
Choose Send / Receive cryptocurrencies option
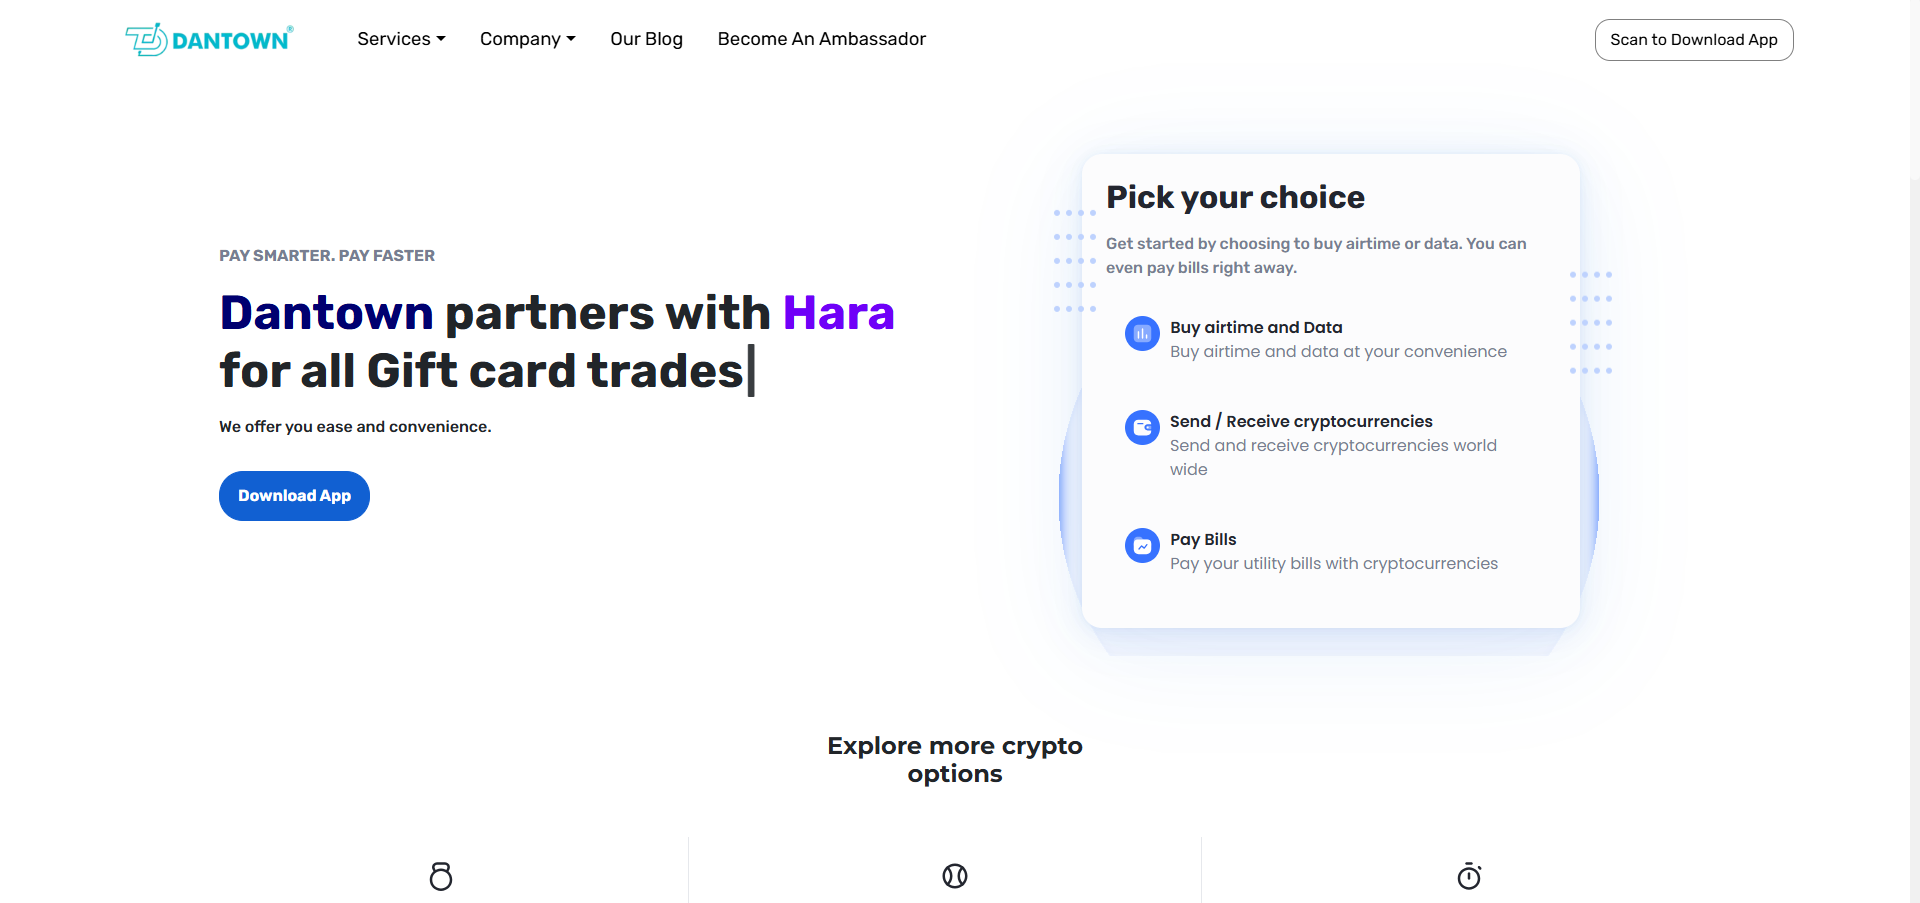point(1301,421)
